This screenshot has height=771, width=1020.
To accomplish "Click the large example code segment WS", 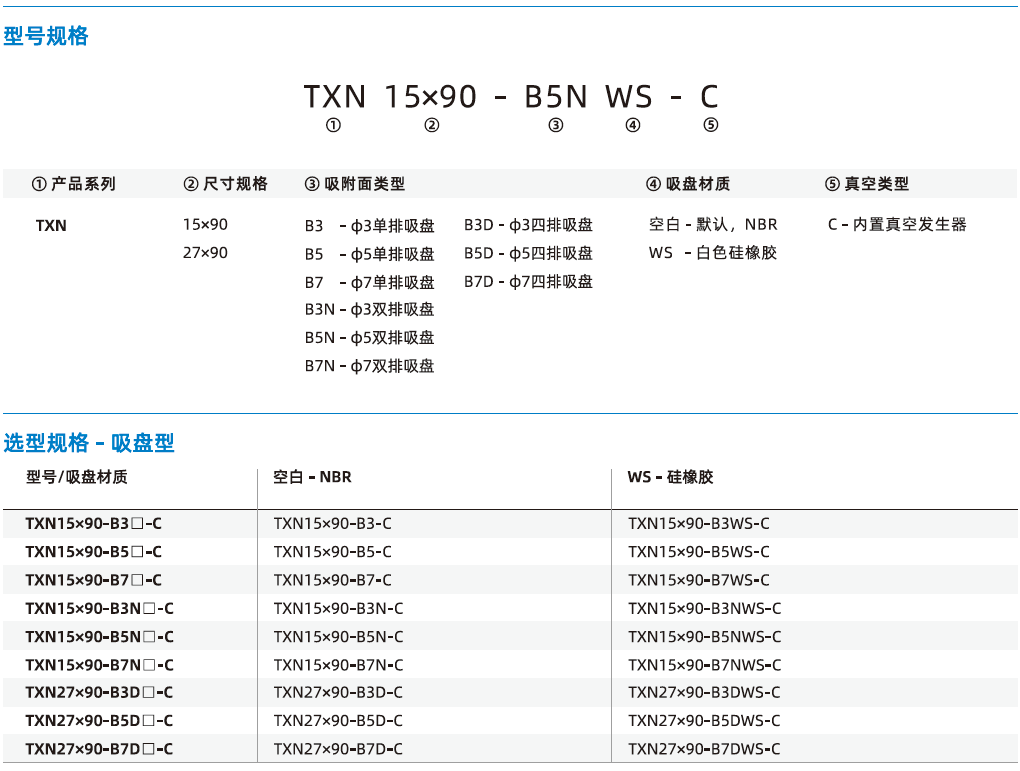I will [x=628, y=97].
